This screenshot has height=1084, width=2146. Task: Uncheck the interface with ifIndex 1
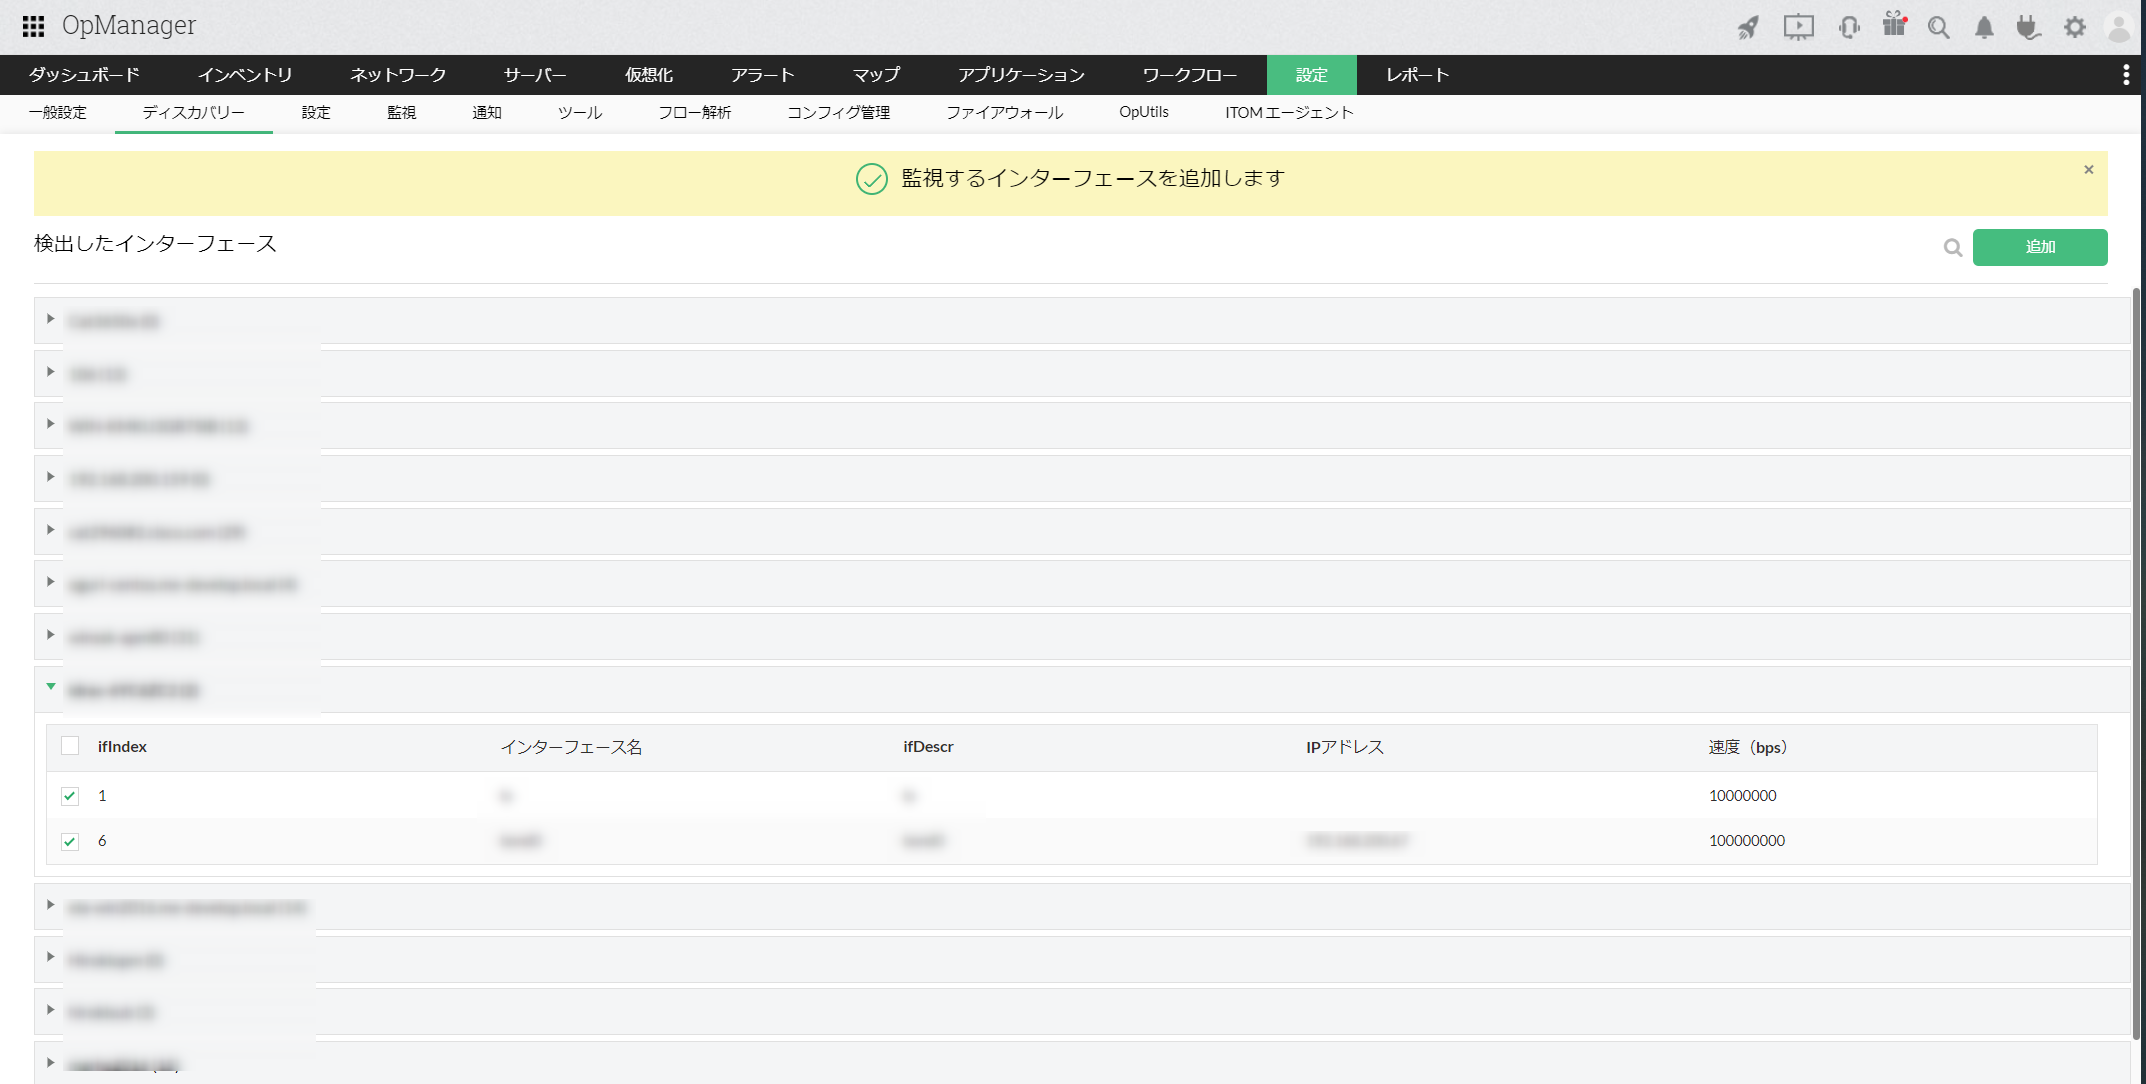(x=70, y=796)
